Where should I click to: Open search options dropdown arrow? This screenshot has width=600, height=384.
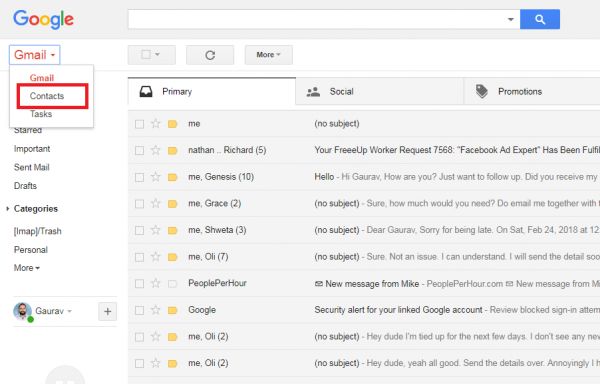coord(510,20)
